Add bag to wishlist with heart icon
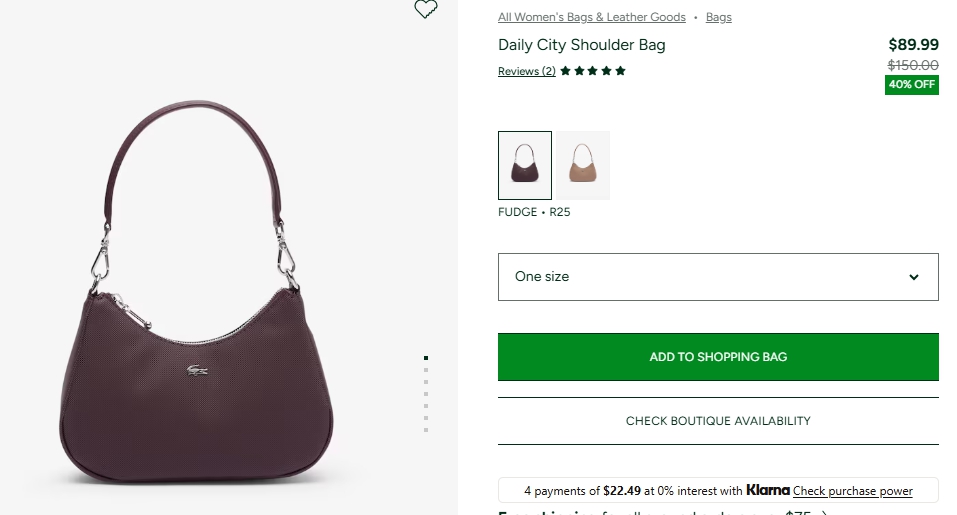Image resolution: width=957 pixels, height=515 pixels. 426,10
